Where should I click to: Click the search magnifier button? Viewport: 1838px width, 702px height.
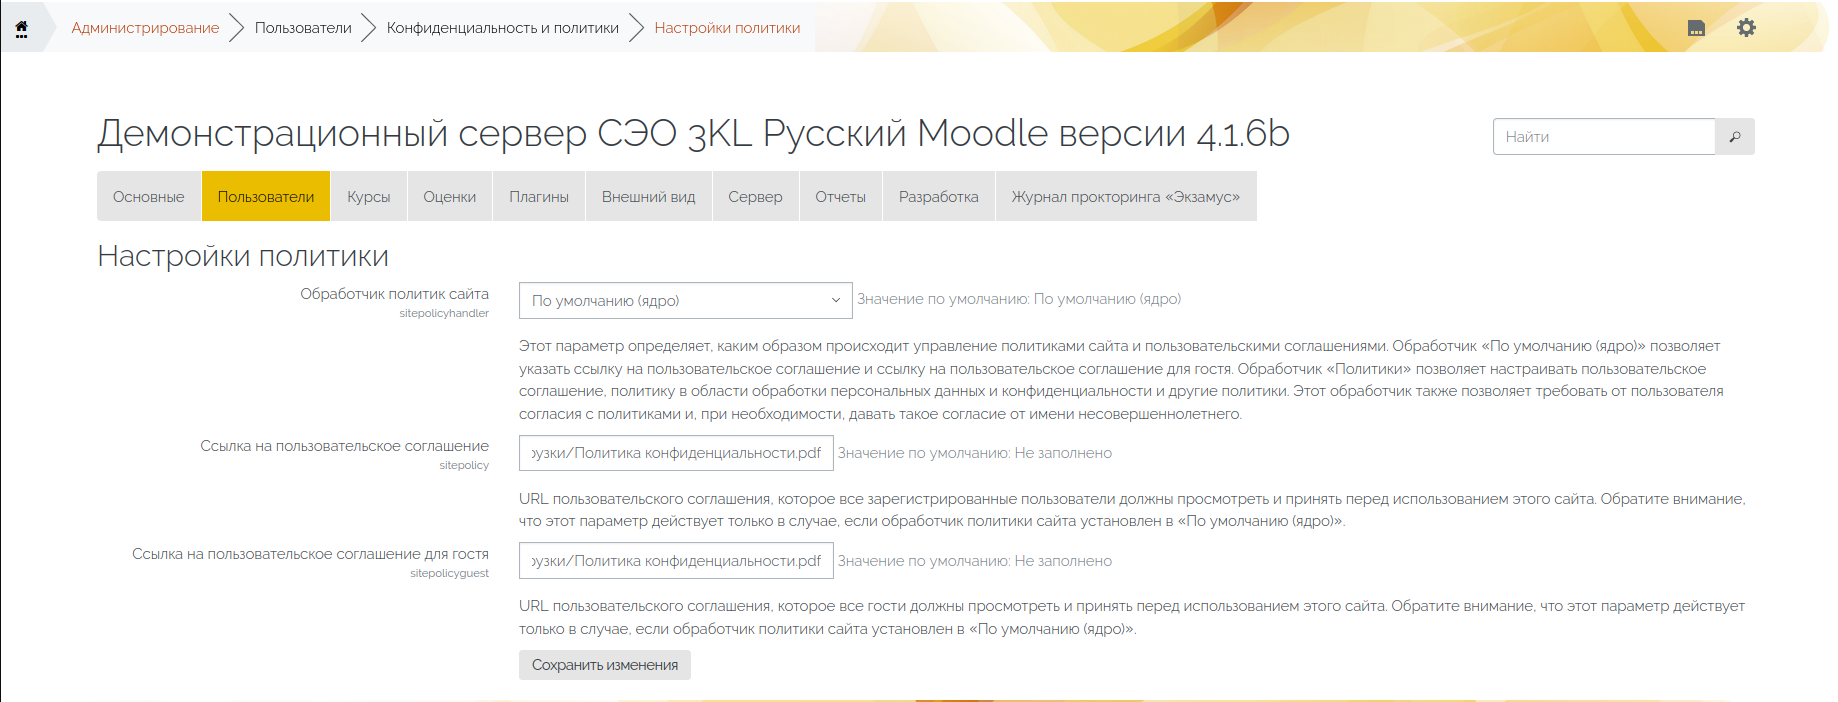click(x=1735, y=137)
